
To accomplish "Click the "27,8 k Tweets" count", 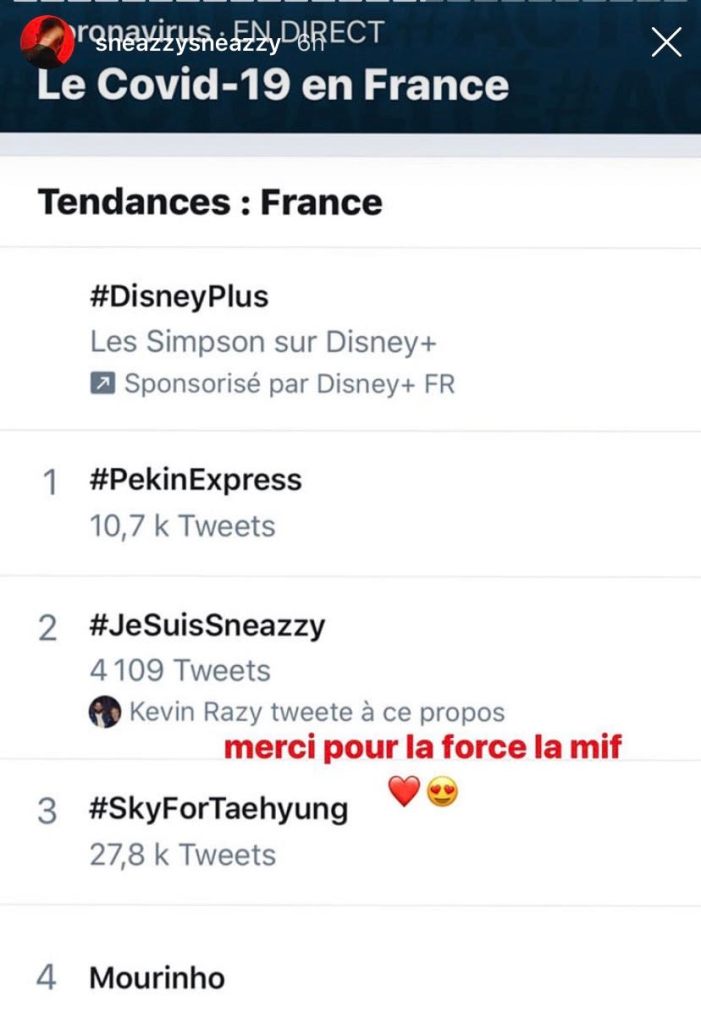I will click(x=182, y=855).
